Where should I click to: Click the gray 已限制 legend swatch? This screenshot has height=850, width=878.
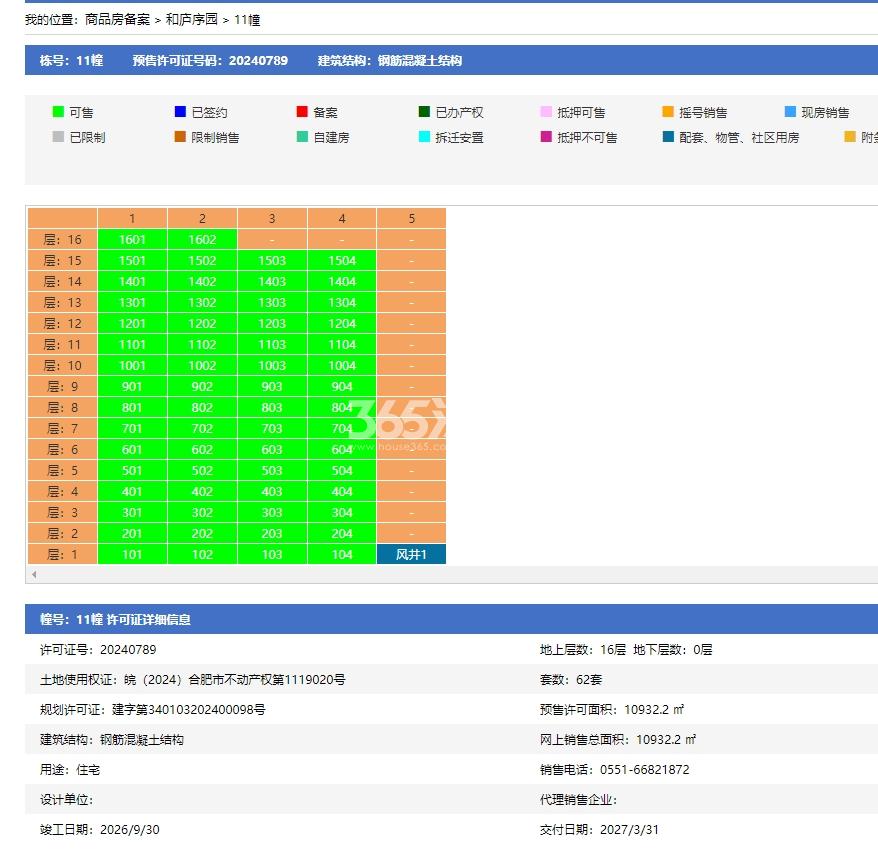click(58, 137)
